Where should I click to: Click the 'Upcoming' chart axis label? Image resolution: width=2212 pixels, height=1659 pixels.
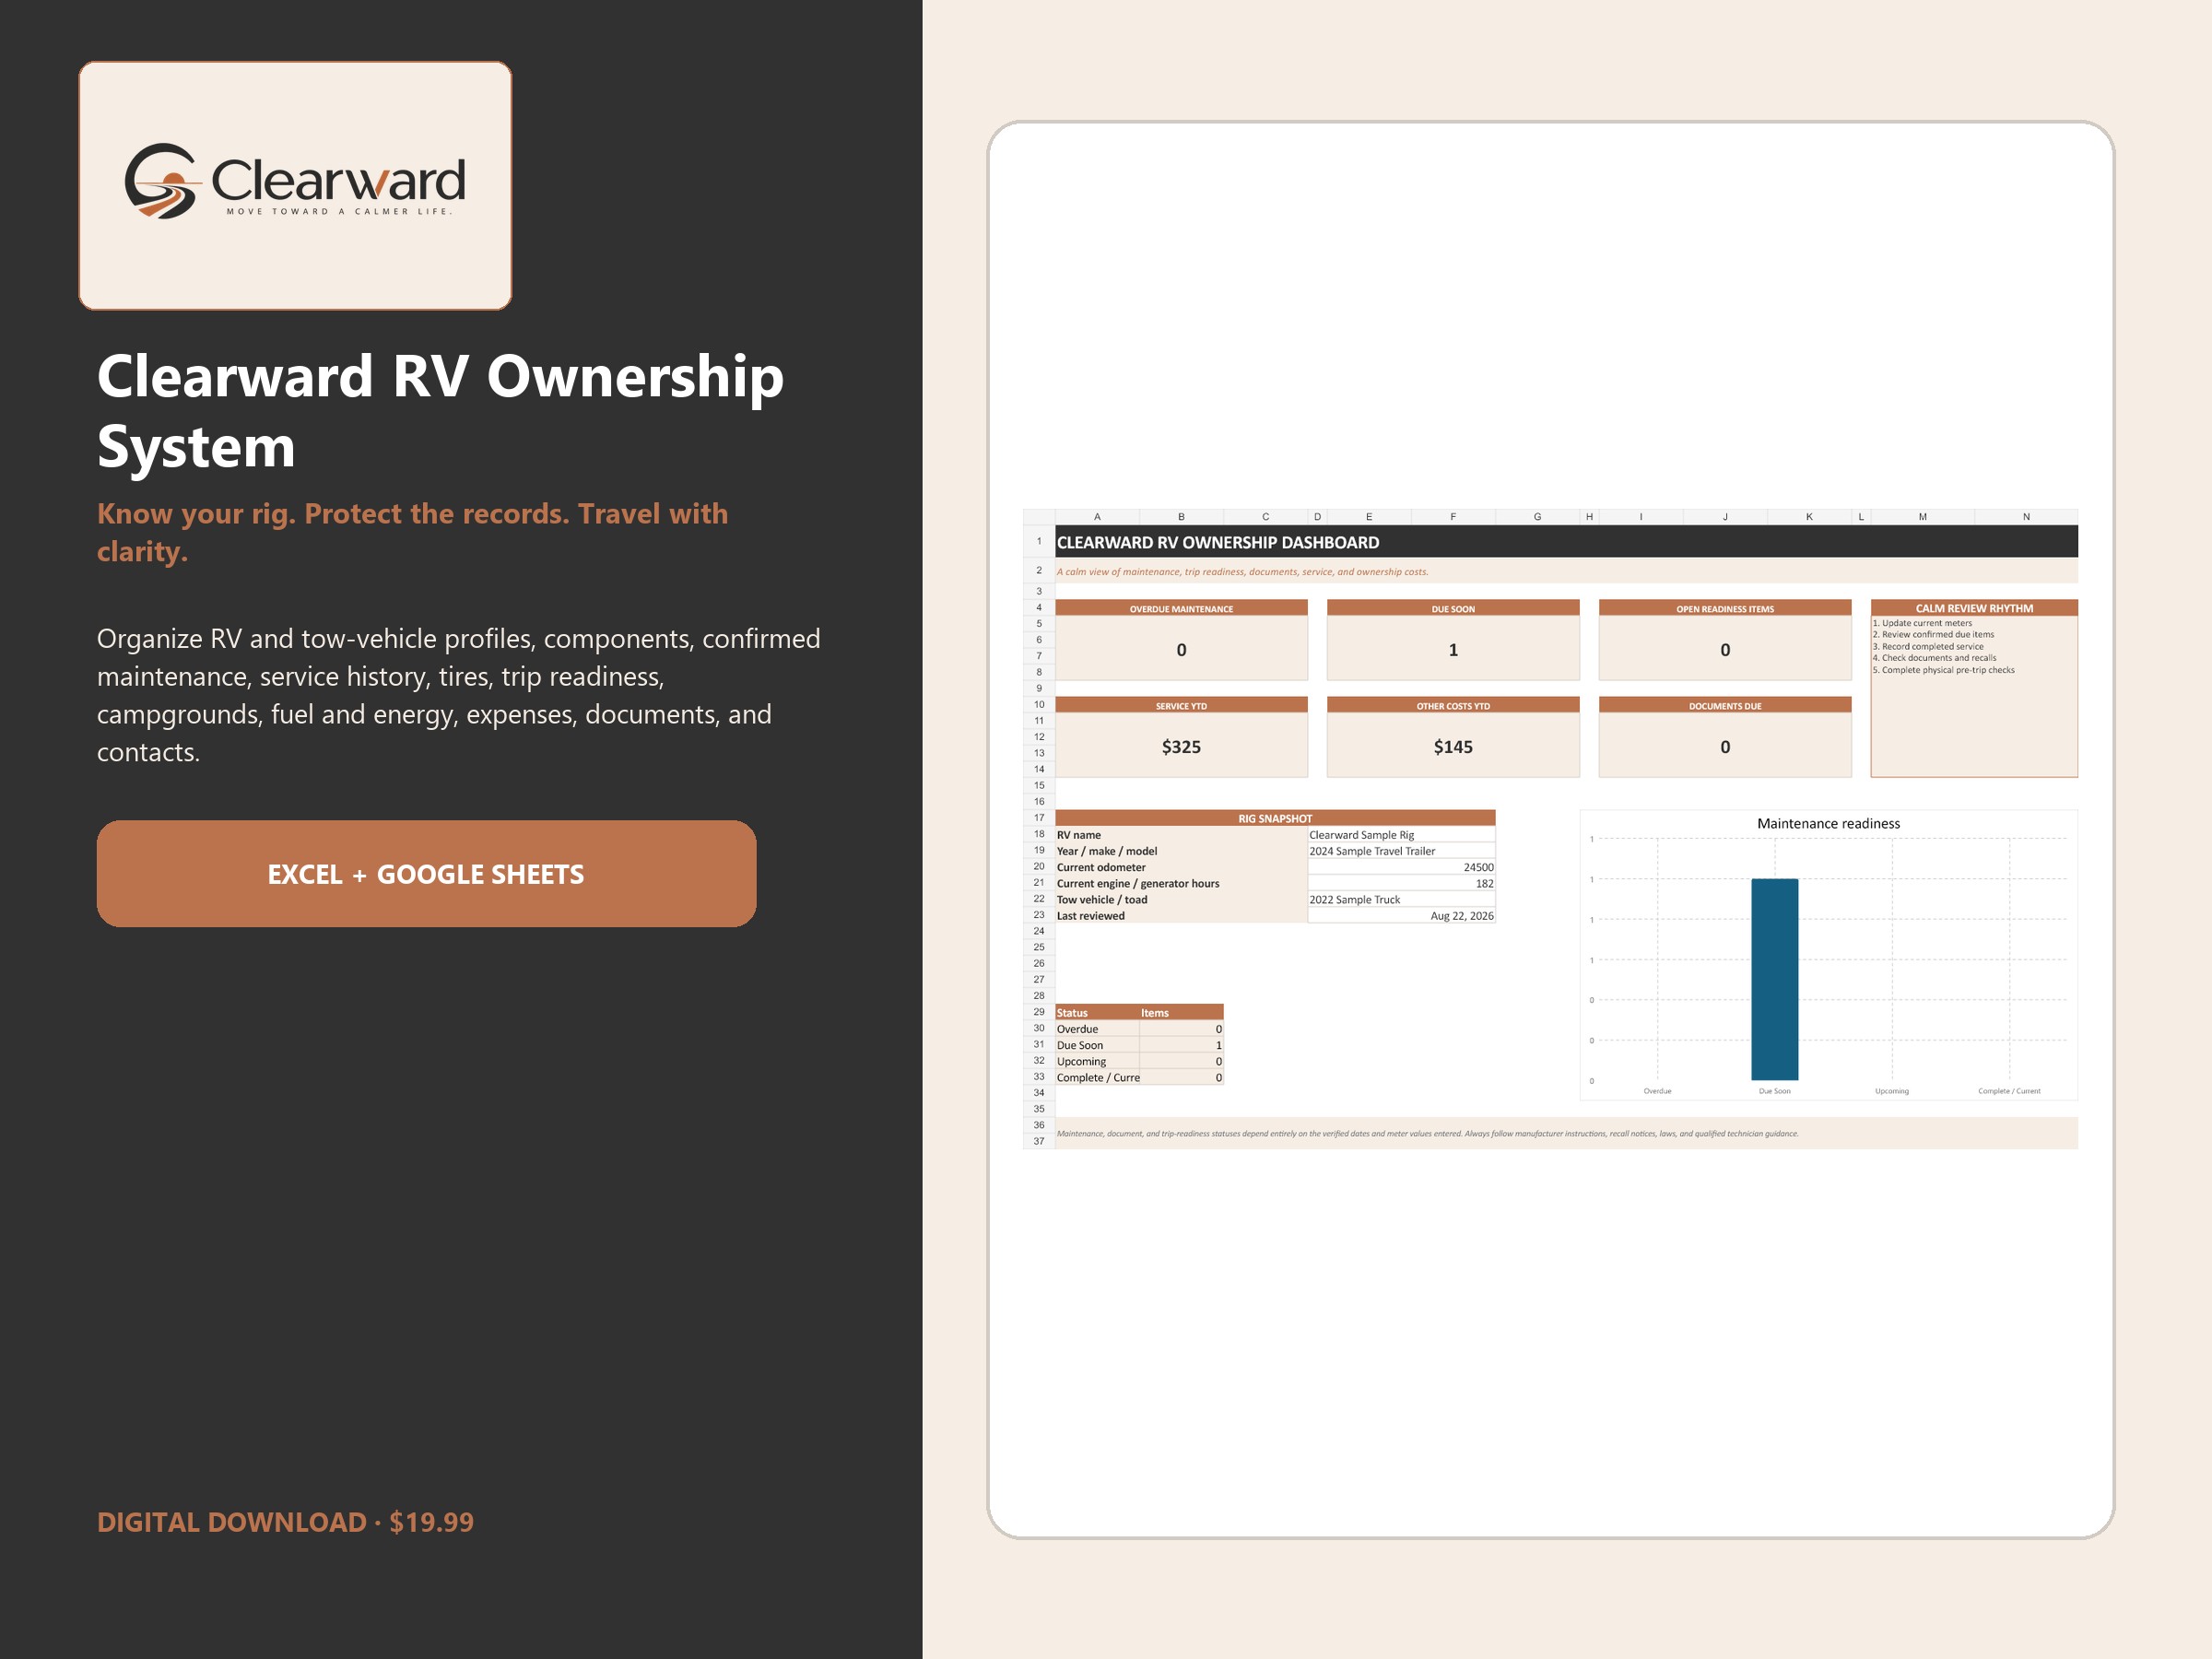tap(1891, 1091)
